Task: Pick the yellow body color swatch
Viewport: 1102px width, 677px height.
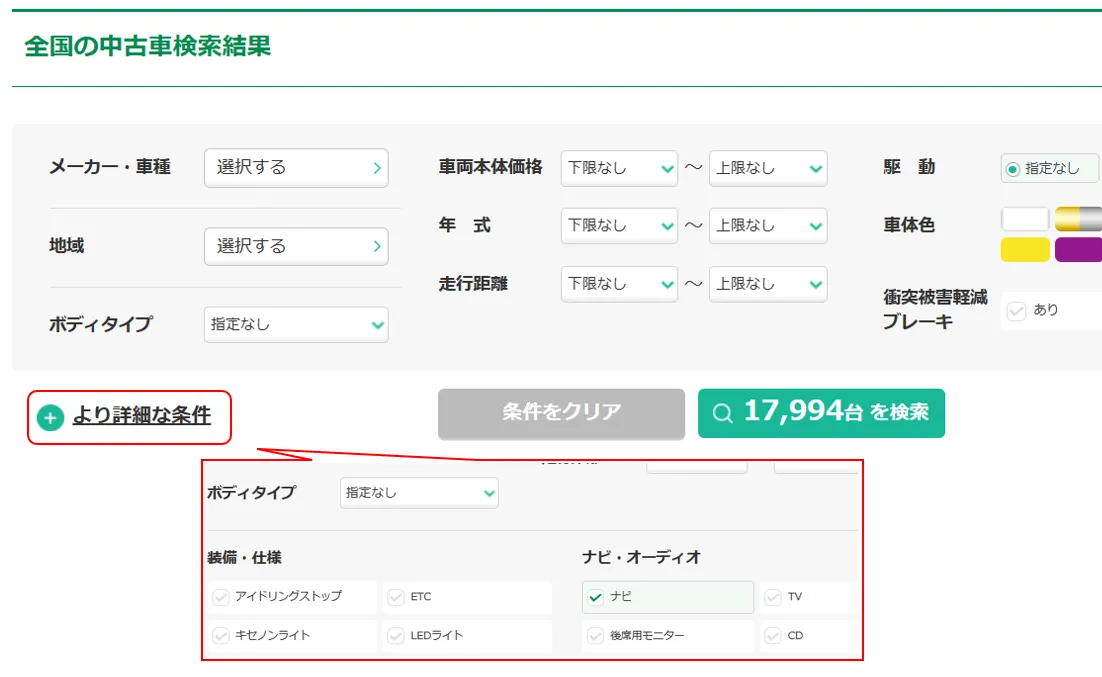Action: [x=1025, y=250]
